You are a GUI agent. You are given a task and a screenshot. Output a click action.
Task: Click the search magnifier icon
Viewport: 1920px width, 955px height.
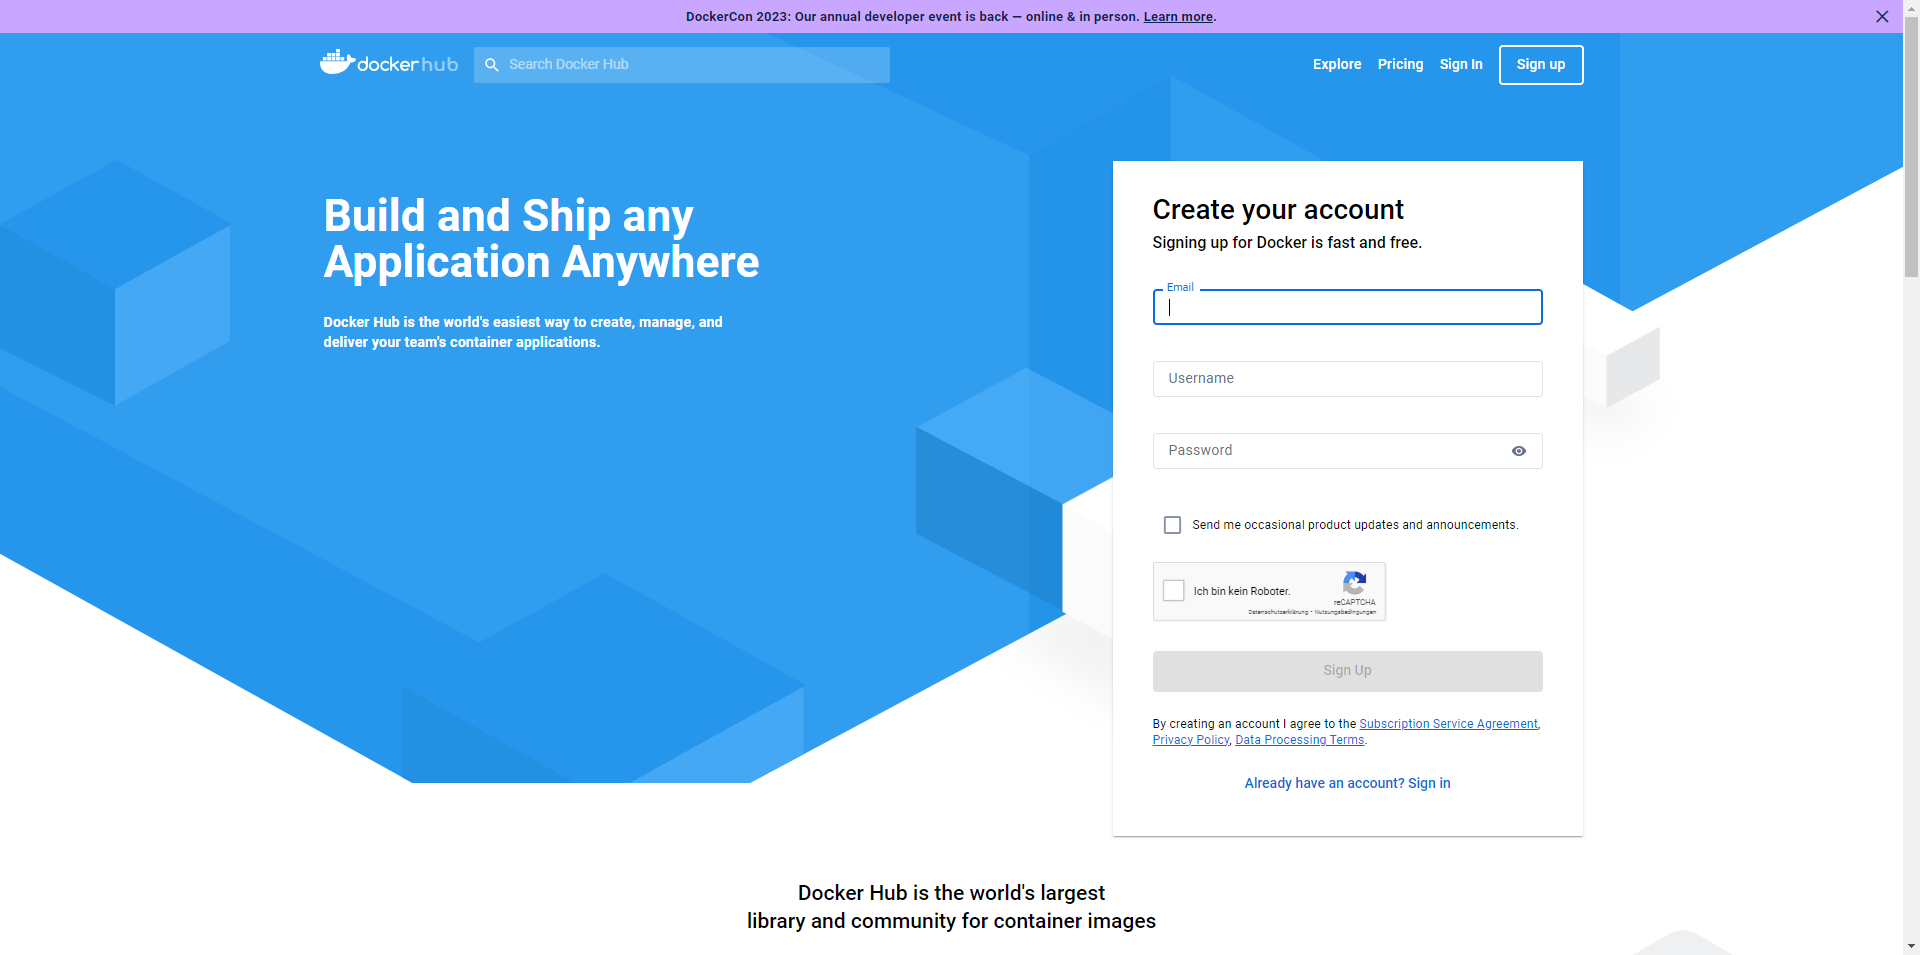pyautogui.click(x=492, y=65)
